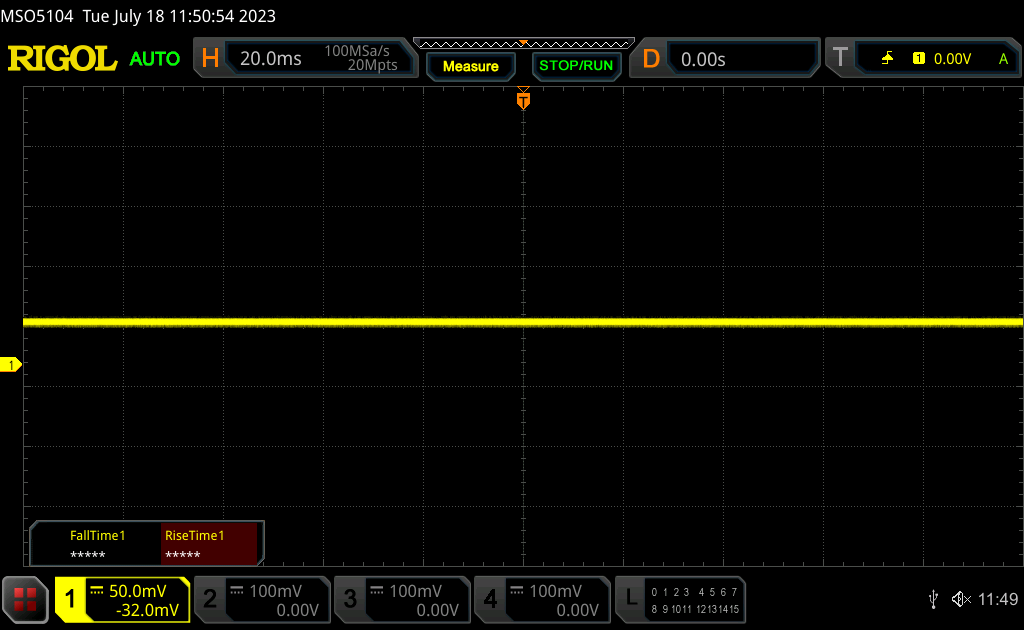Click the MSO5104 date header text
This screenshot has height=630, width=1024.
point(138,16)
